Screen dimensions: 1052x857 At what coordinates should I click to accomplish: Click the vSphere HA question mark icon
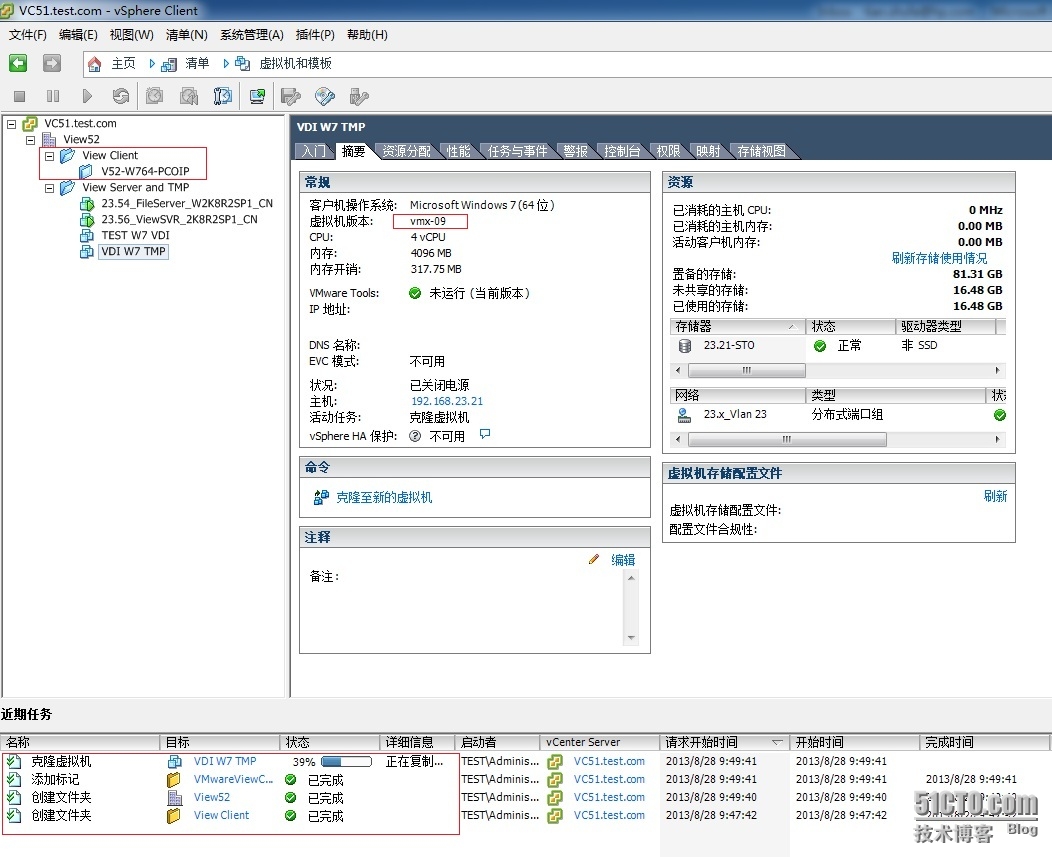tap(415, 436)
